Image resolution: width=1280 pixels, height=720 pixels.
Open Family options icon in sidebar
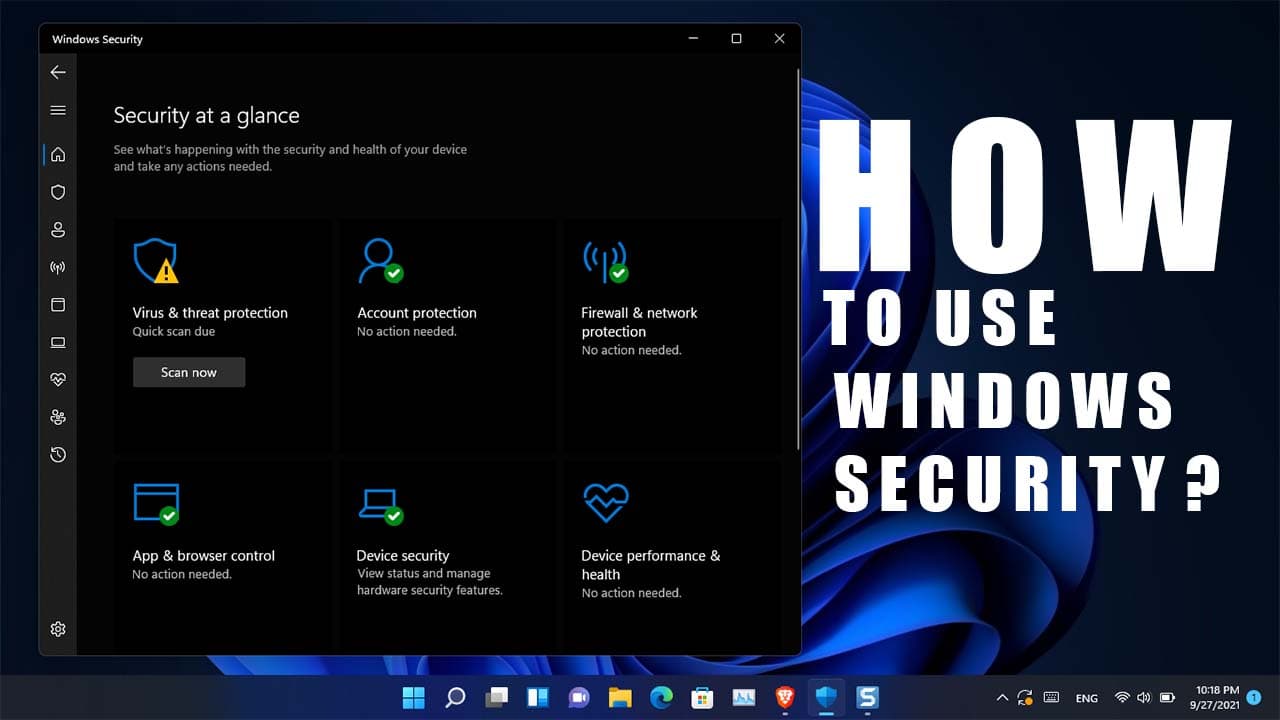click(58, 417)
